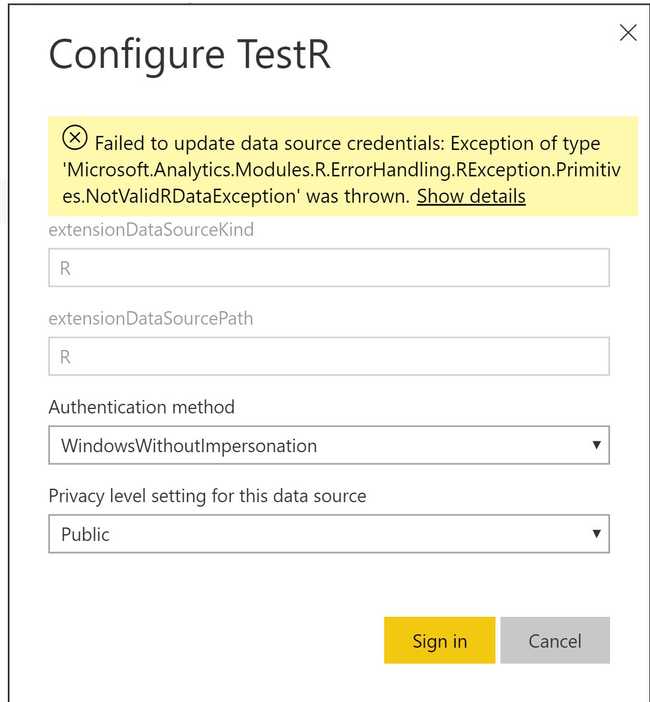Close the Configure TestR dialog
The width and height of the screenshot is (650, 702).
pos(628,33)
